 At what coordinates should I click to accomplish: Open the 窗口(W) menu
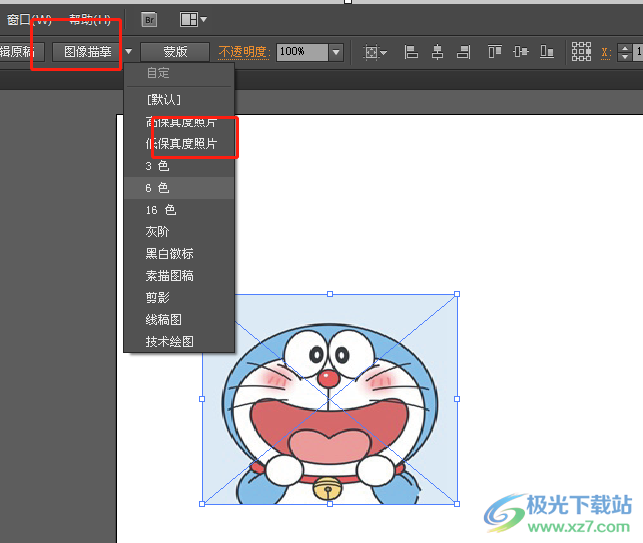(x=29, y=19)
